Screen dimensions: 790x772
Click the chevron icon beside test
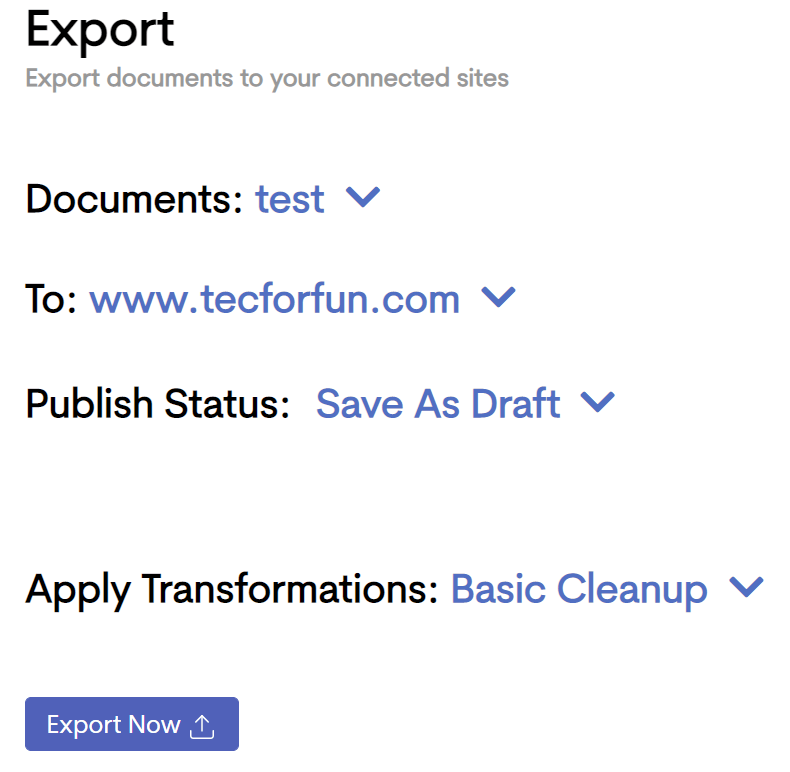pyautogui.click(x=363, y=197)
